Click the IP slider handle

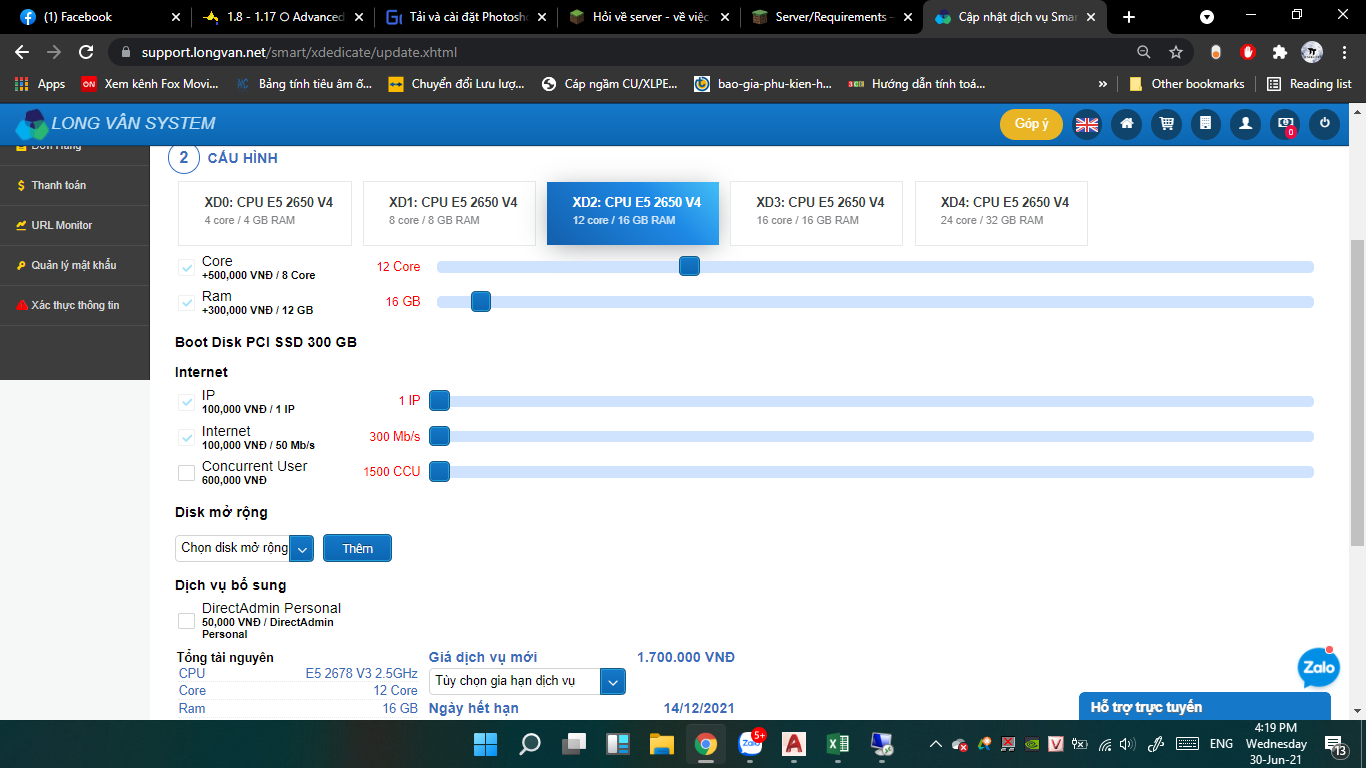(x=439, y=401)
